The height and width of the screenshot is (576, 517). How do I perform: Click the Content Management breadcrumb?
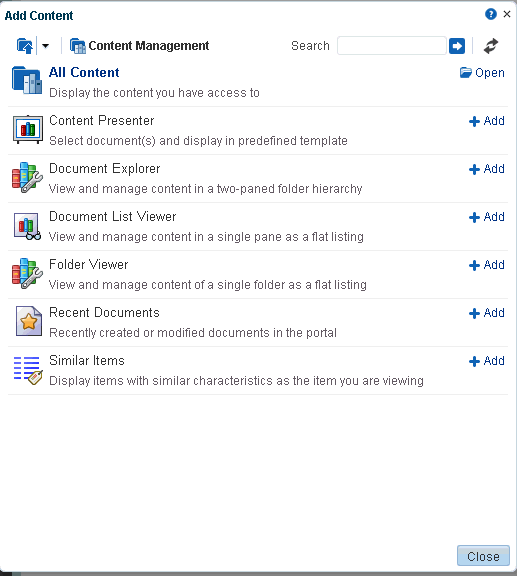(140, 46)
